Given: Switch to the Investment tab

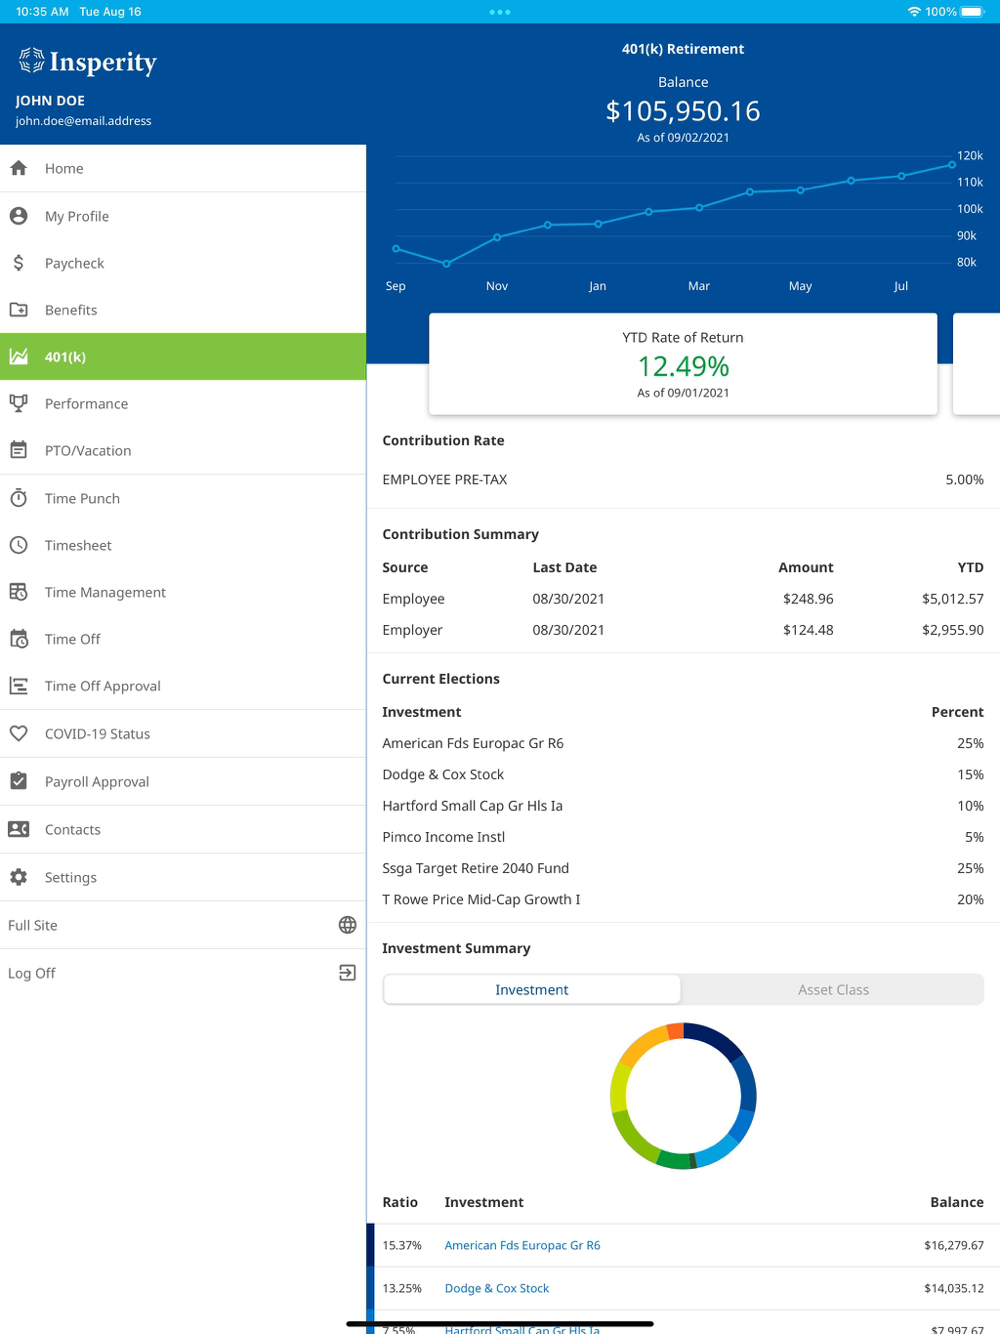Looking at the screenshot, I should tap(532, 989).
